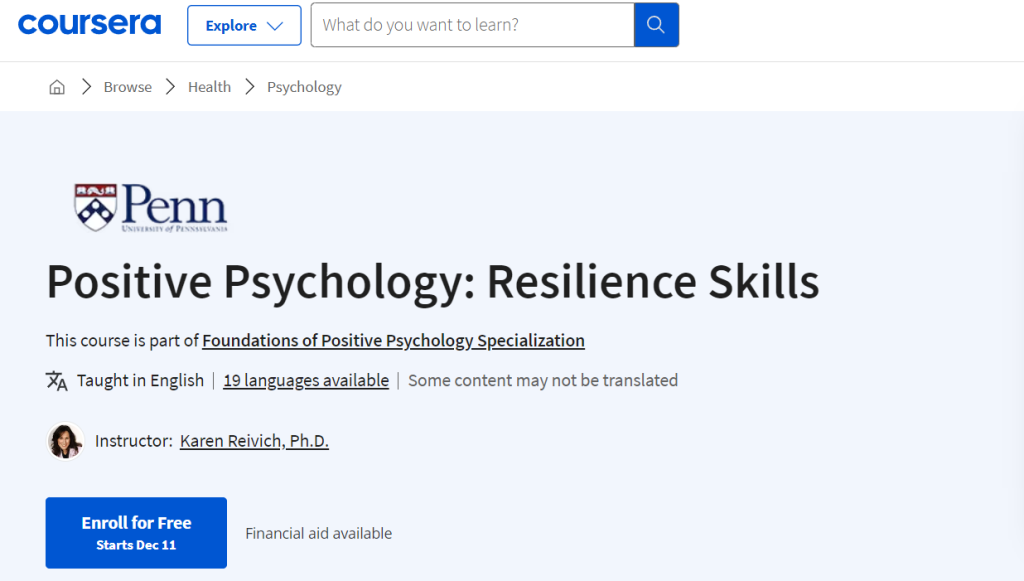Click 'Financial aid available' text
This screenshot has width=1024, height=581.
(319, 533)
